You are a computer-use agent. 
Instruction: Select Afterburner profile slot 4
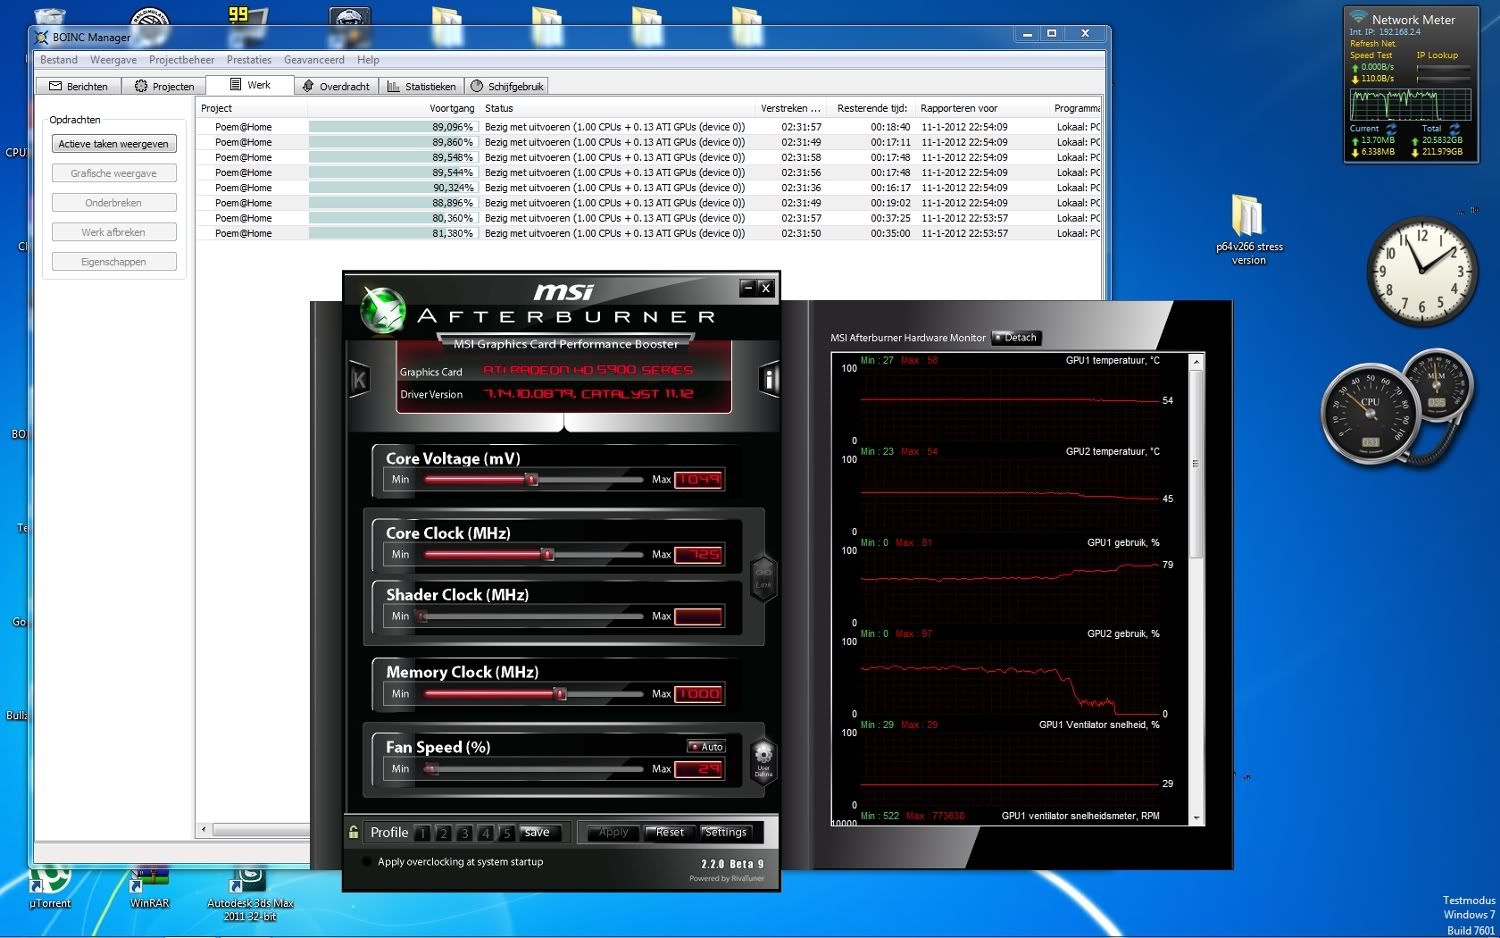click(485, 833)
